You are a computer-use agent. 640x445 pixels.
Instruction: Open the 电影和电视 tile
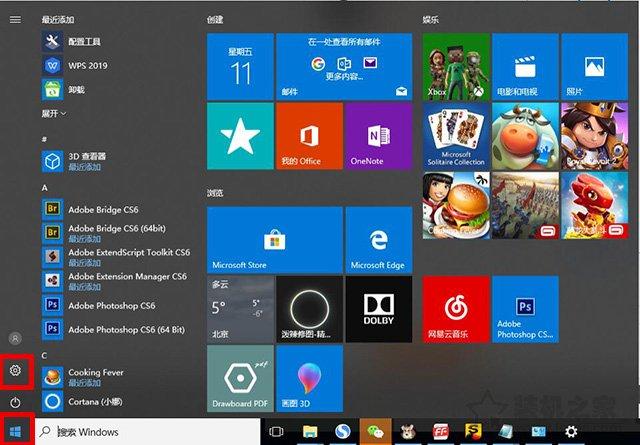tap(525, 67)
